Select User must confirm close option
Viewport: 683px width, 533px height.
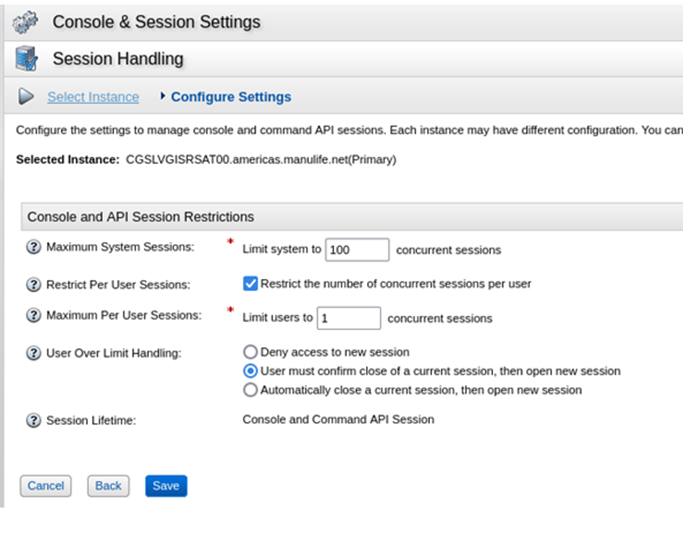click(251, 371)
